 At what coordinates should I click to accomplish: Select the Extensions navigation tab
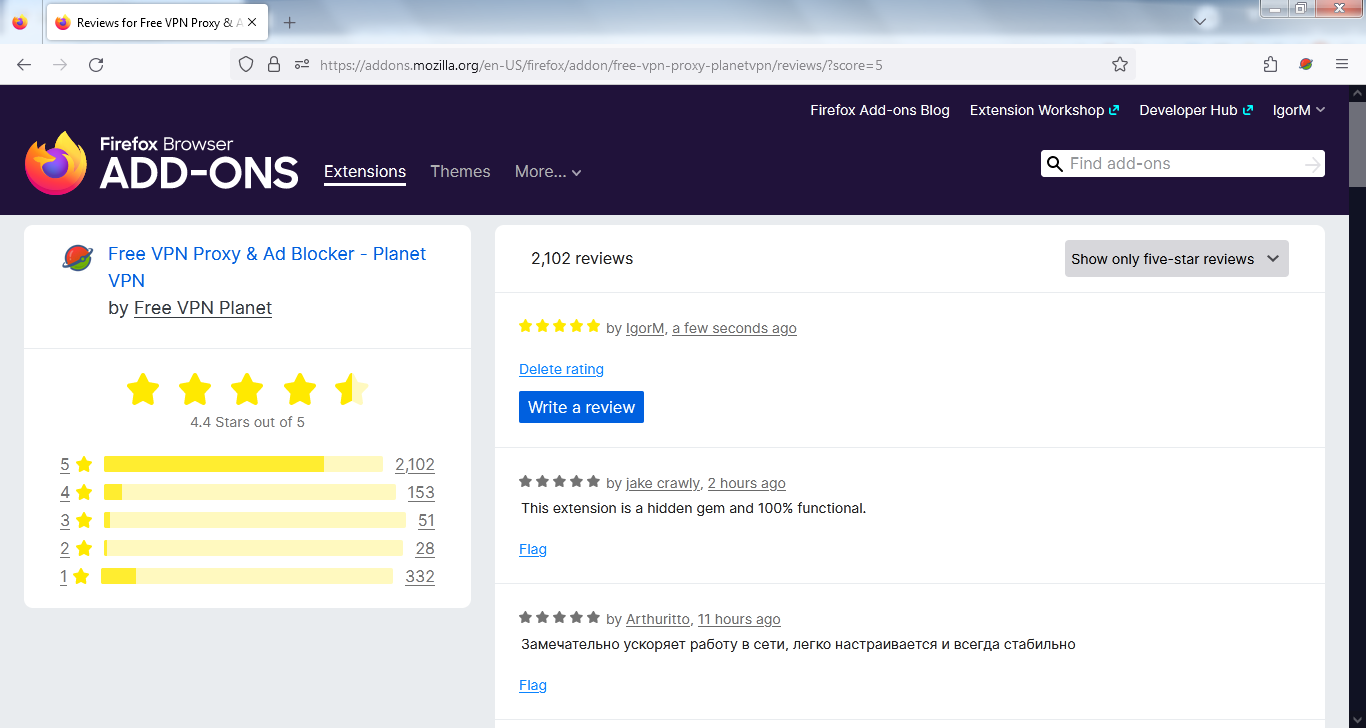365,172
